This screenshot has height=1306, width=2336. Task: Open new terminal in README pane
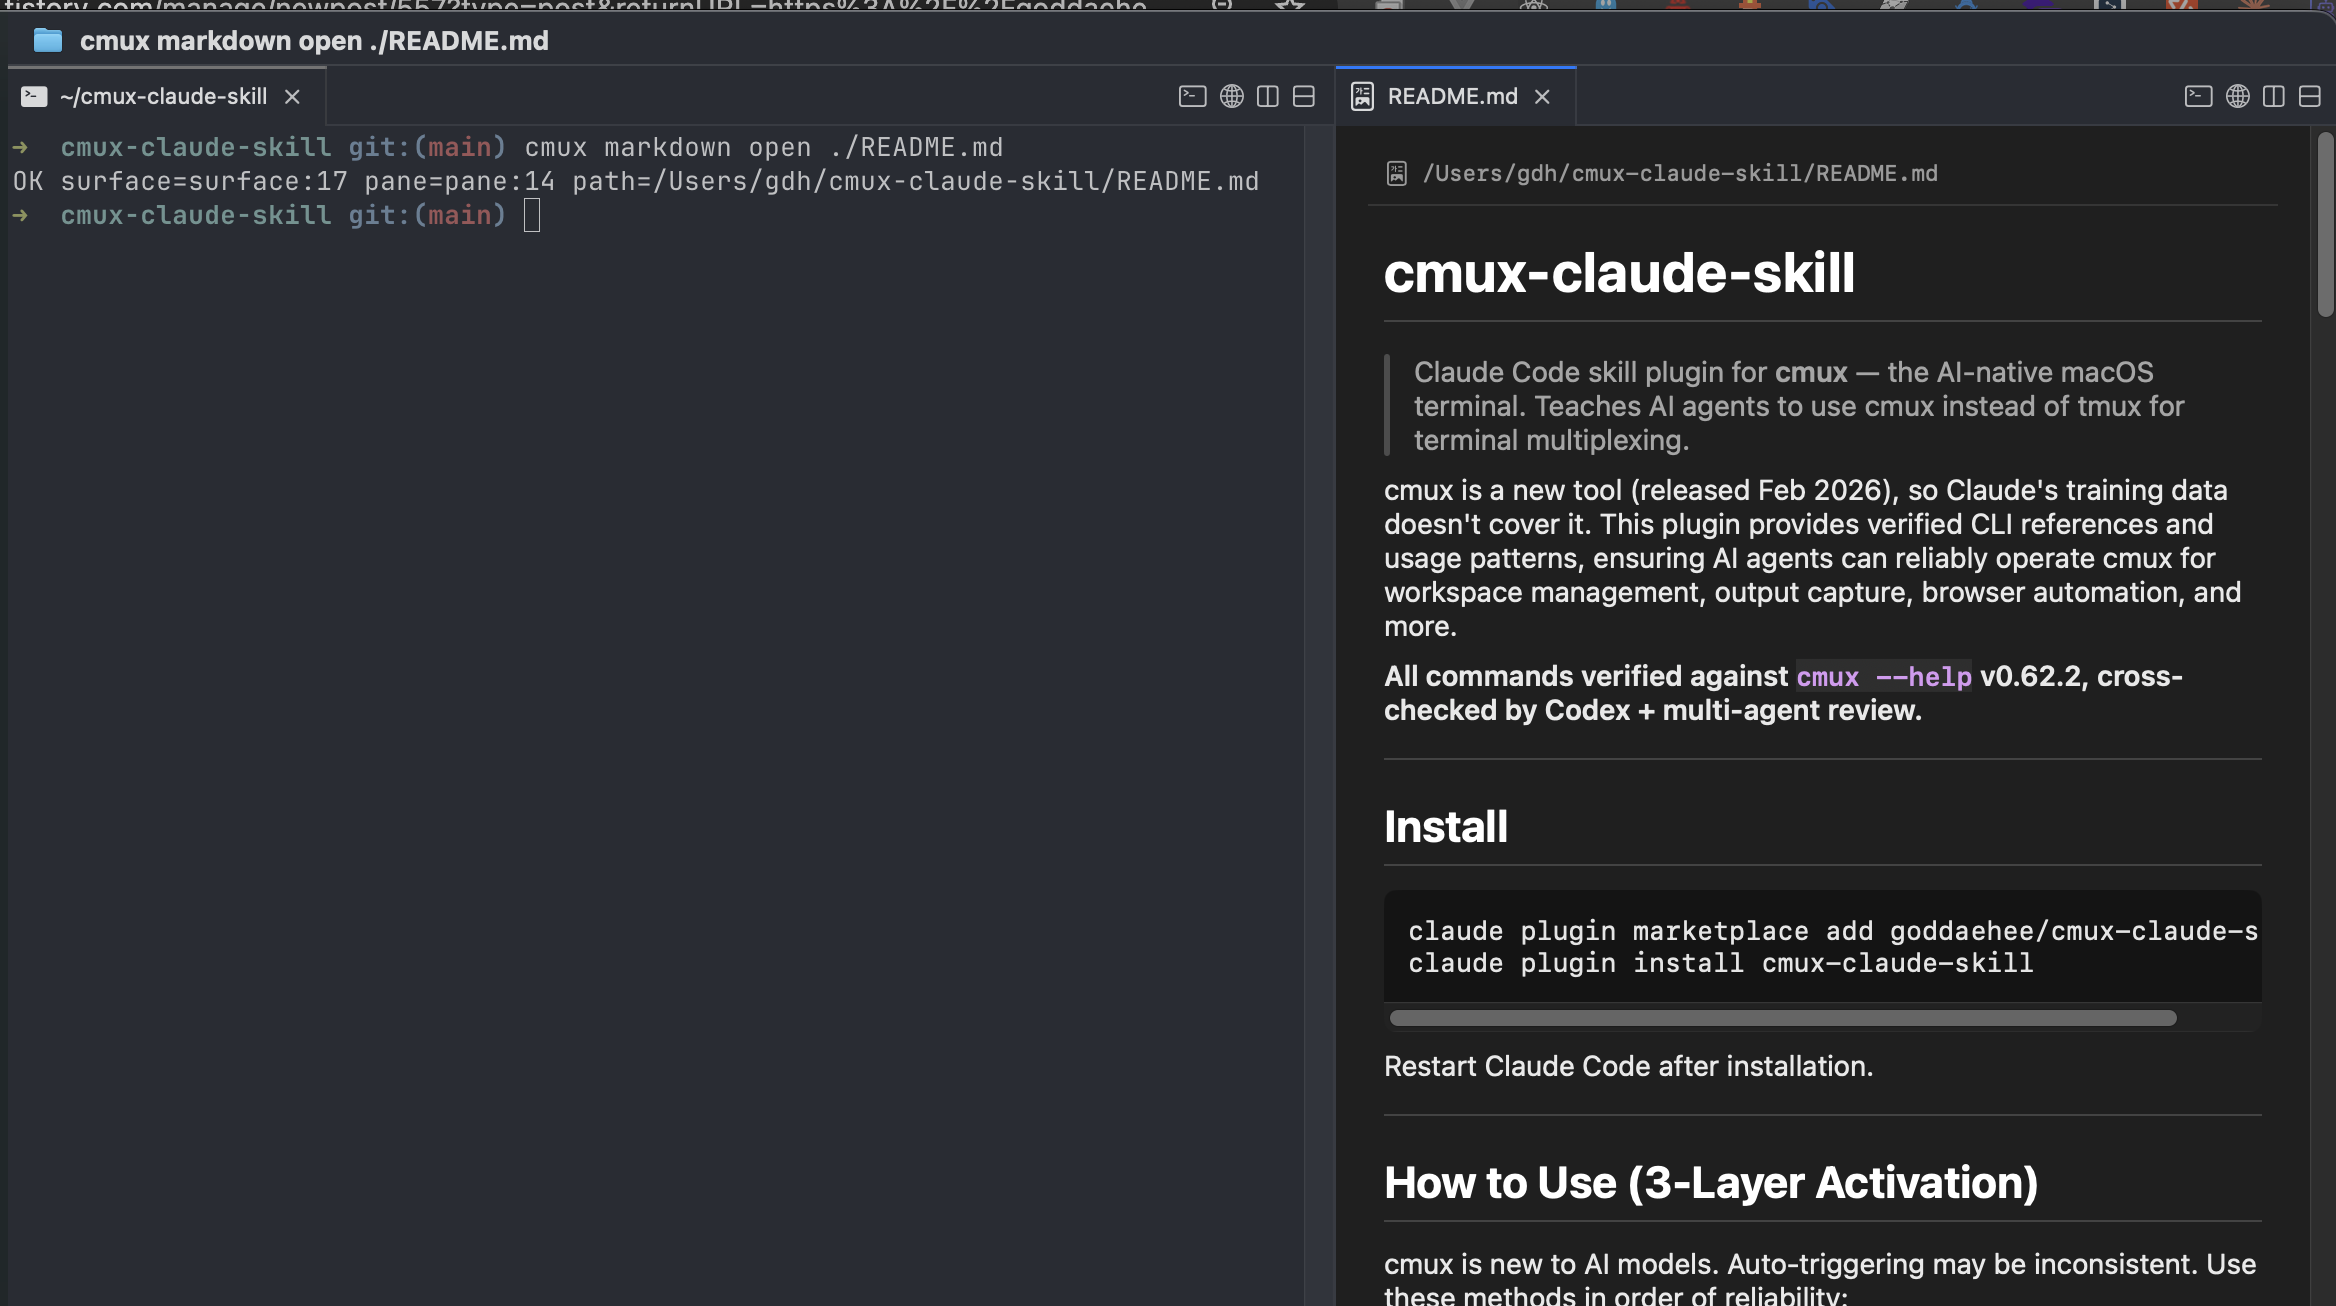tap(2198, 96)
